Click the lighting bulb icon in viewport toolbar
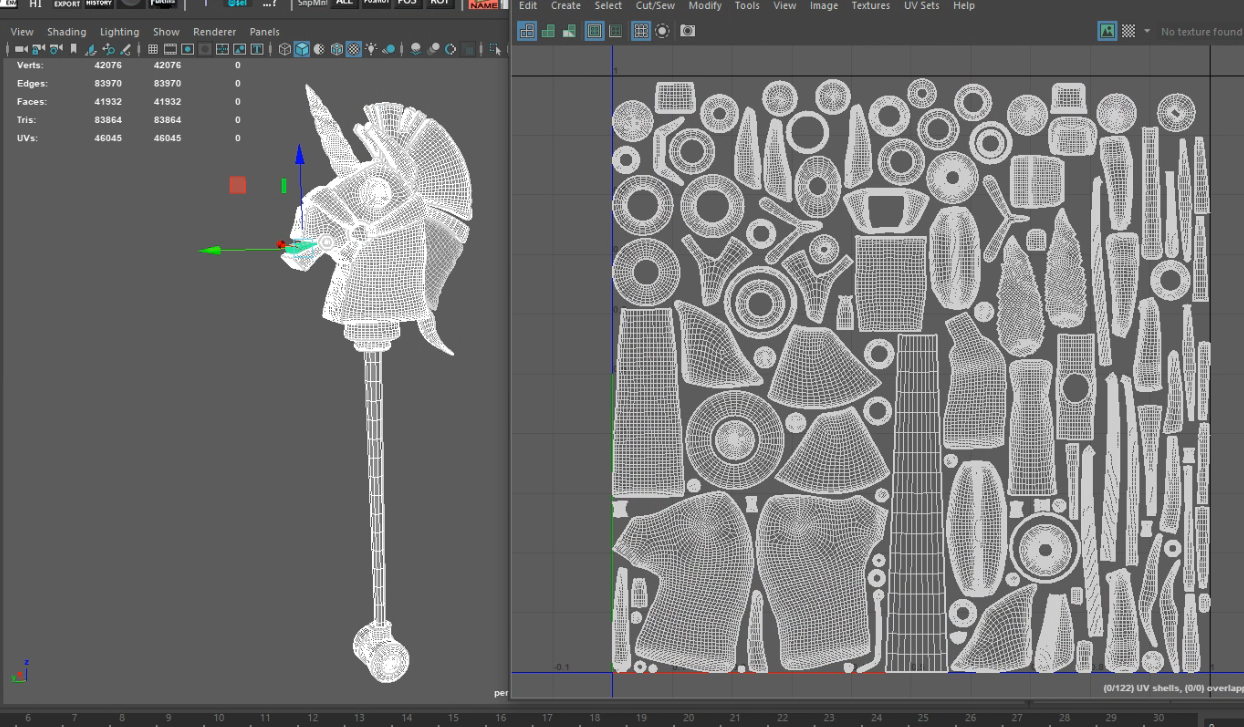Image resolution: width=1244 pixels, height=727 pixels. pyautogui.click(x=370, y=48)
